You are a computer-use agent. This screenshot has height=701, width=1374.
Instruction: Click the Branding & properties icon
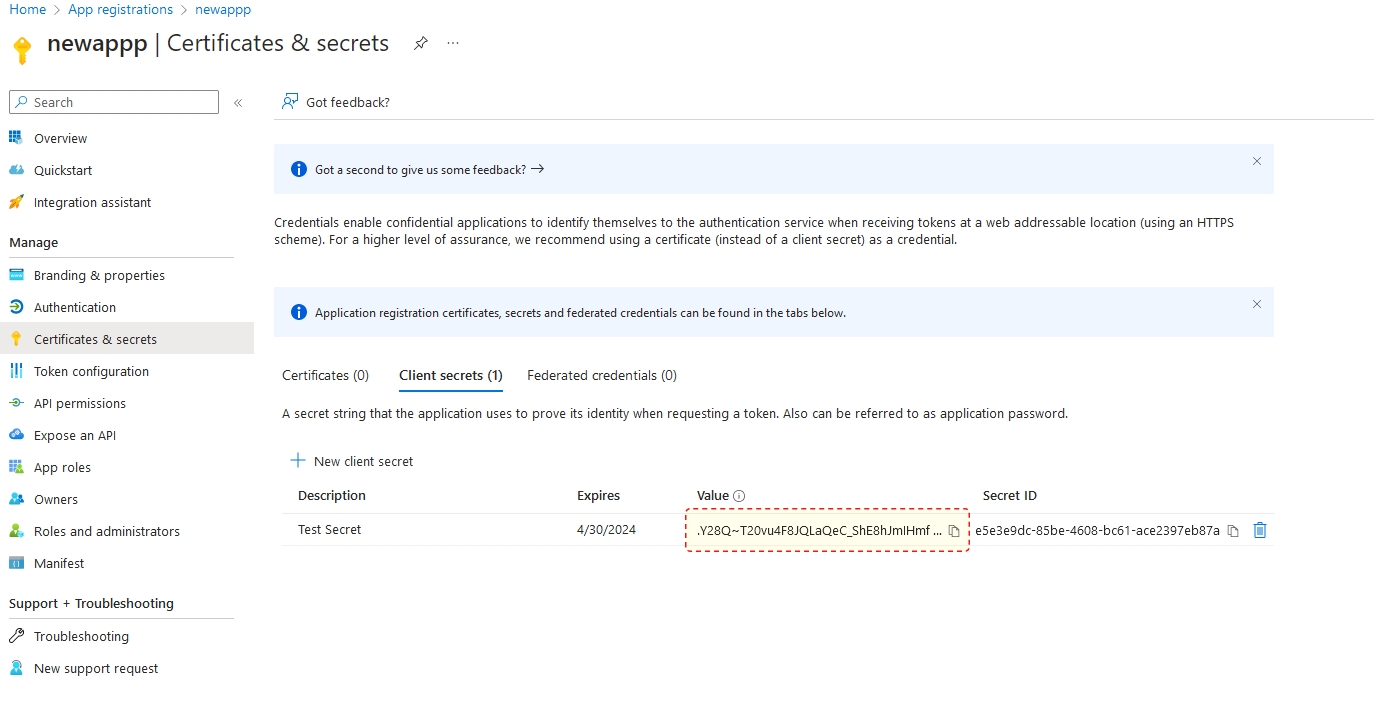(x=16, y=275)
